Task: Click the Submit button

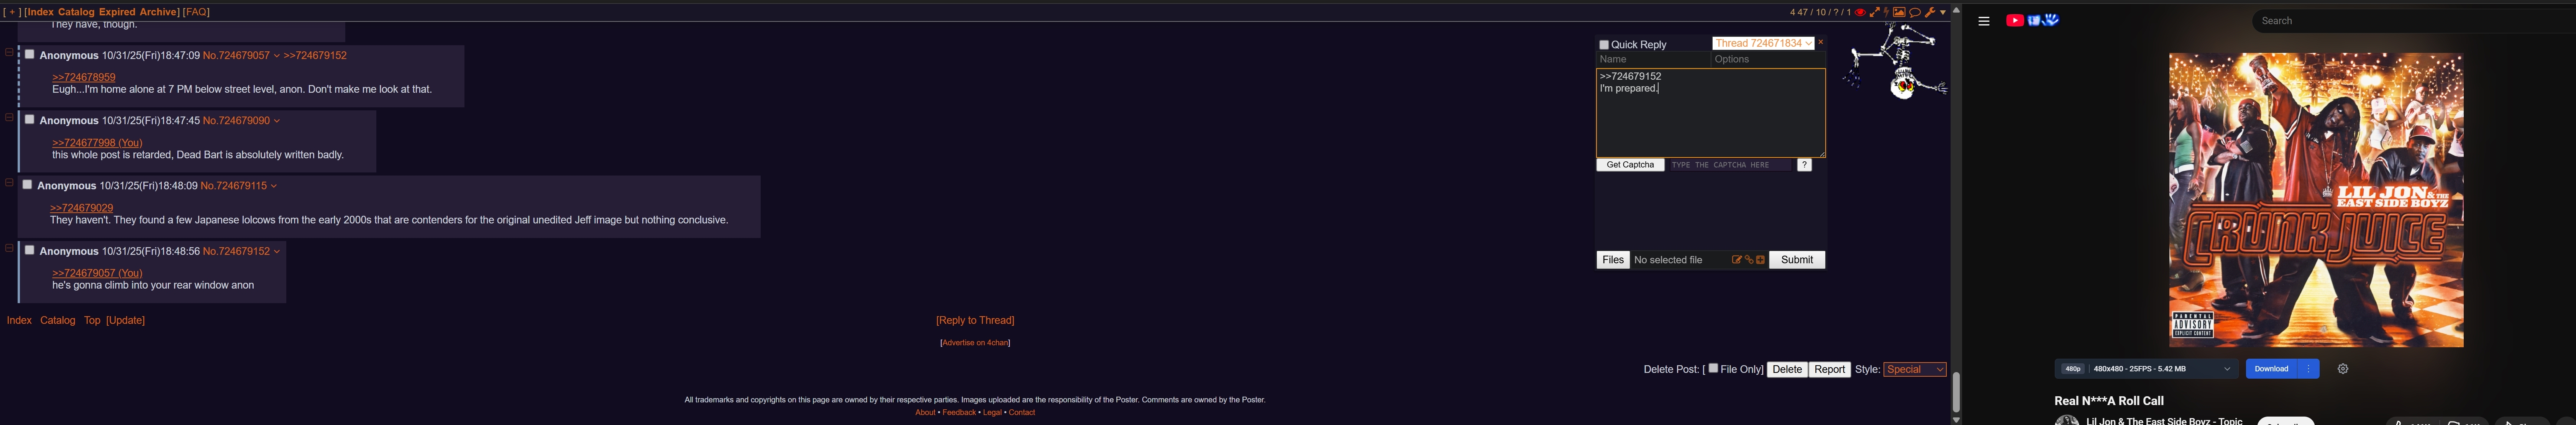Action: point(1797,260)
